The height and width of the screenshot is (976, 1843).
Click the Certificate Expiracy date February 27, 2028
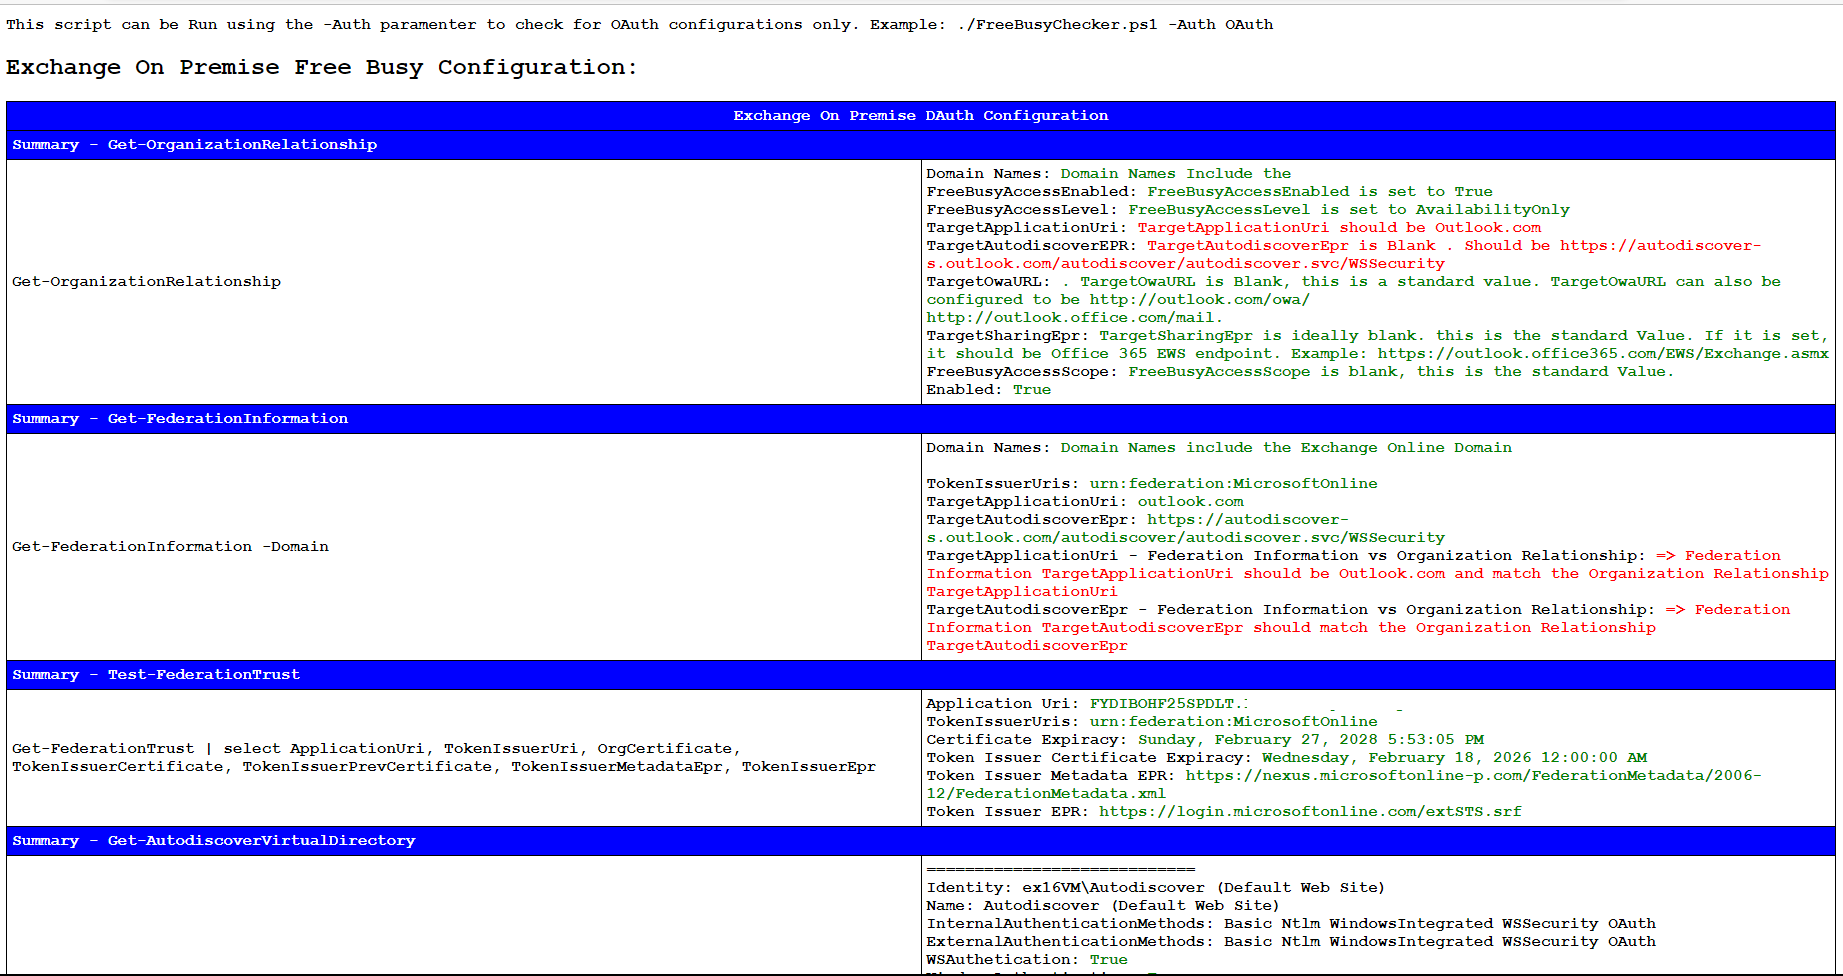tap(1310, 740)
